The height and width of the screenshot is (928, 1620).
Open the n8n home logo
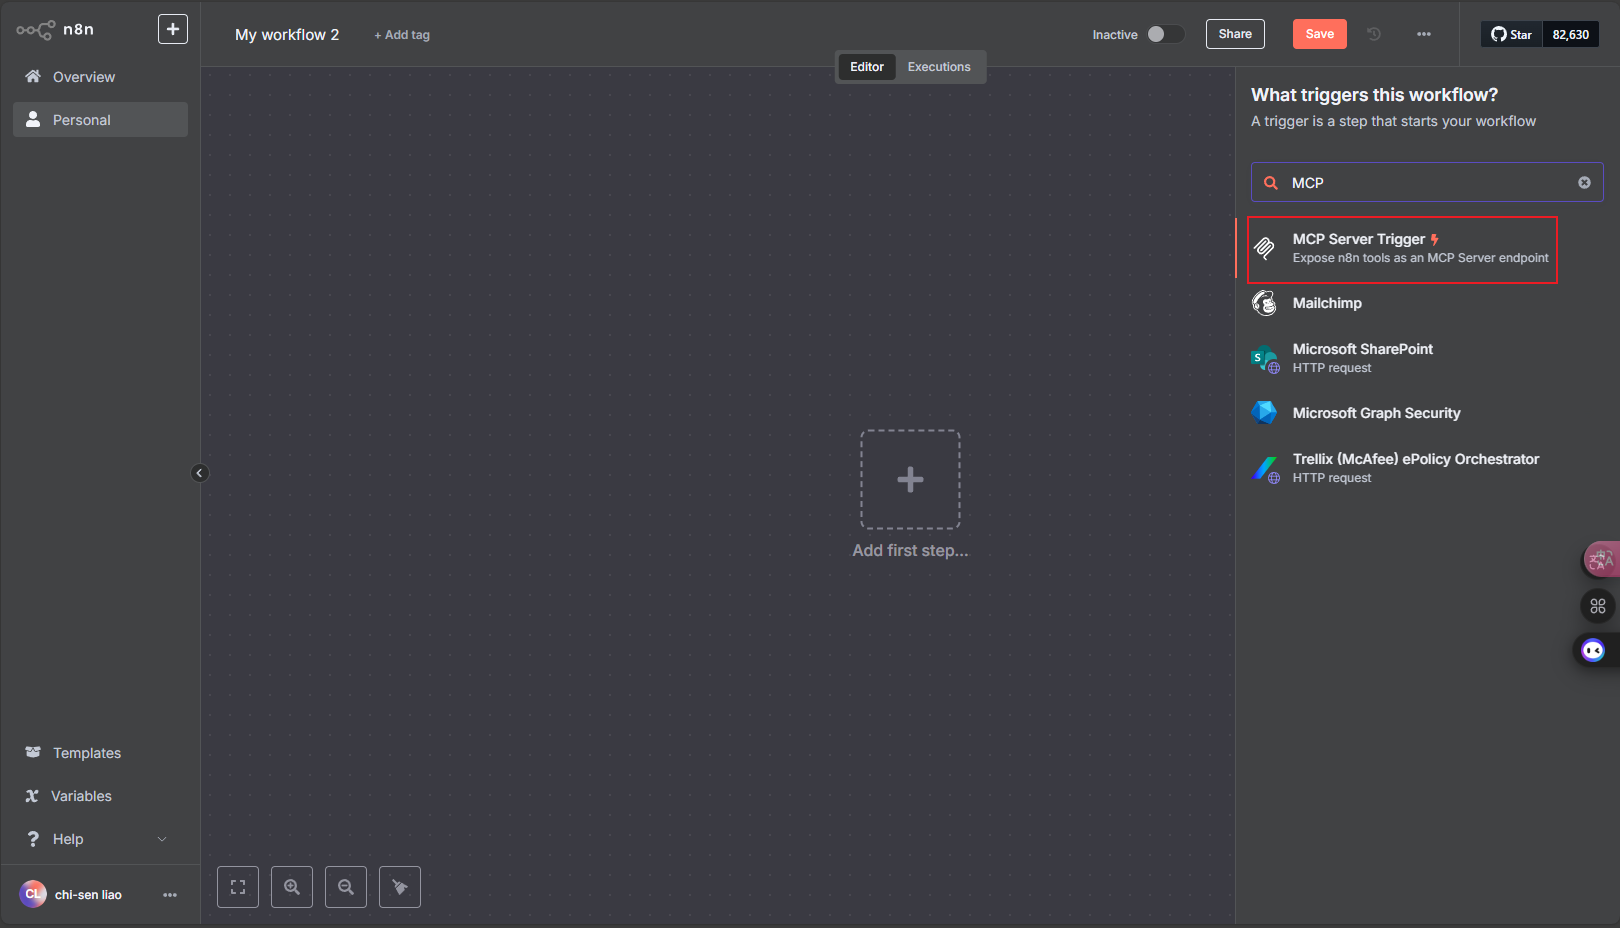coord(55,29)
